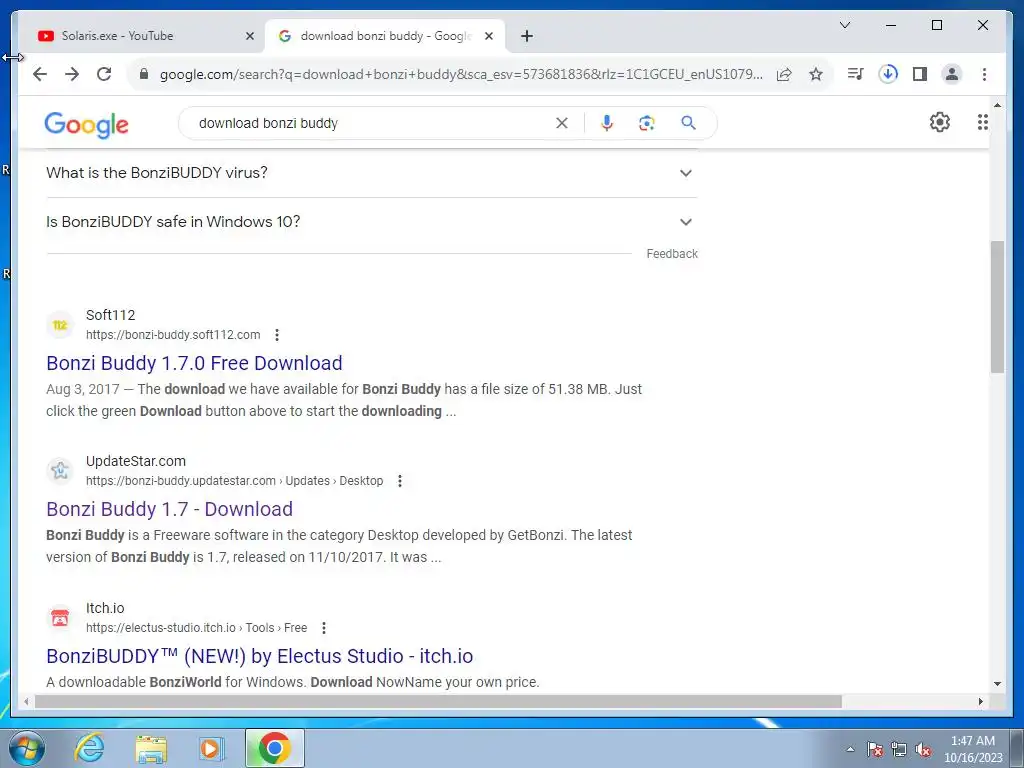The height and width of the screenshot is (768, 1024).
Task: Open 'Bonzi Buddy 1.7 - Download' link
Action: (169, 509)
